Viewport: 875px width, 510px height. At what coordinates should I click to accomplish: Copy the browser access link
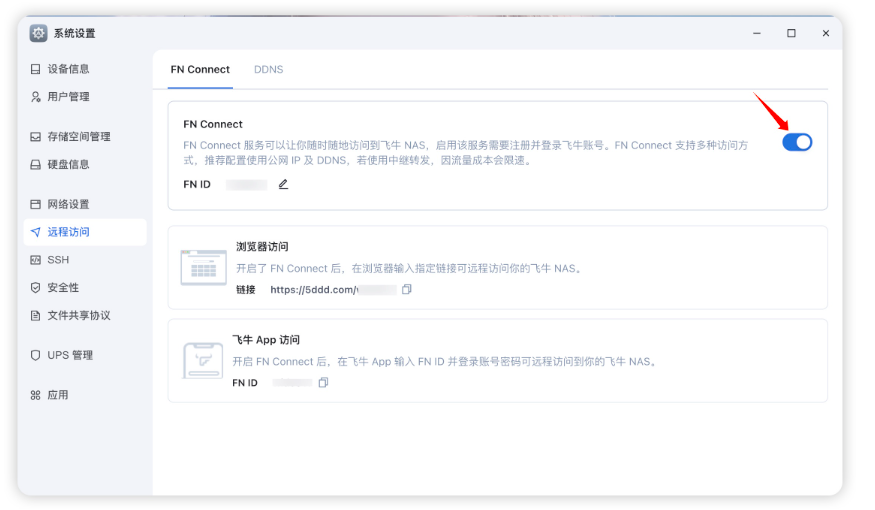(x=407, y=289)
